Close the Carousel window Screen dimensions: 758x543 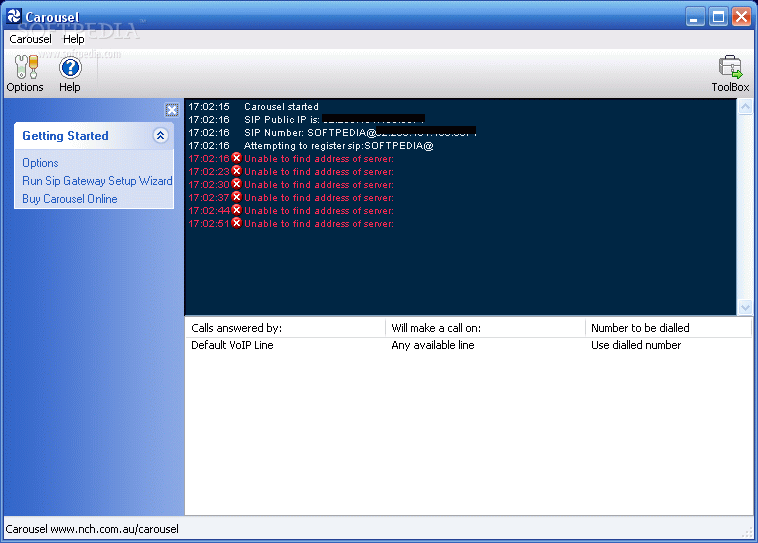pyautogui.click(x=741, y=17)
